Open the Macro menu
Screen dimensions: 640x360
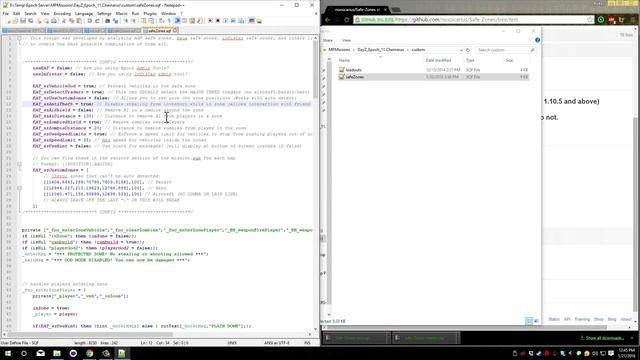[x=121, y=13]
